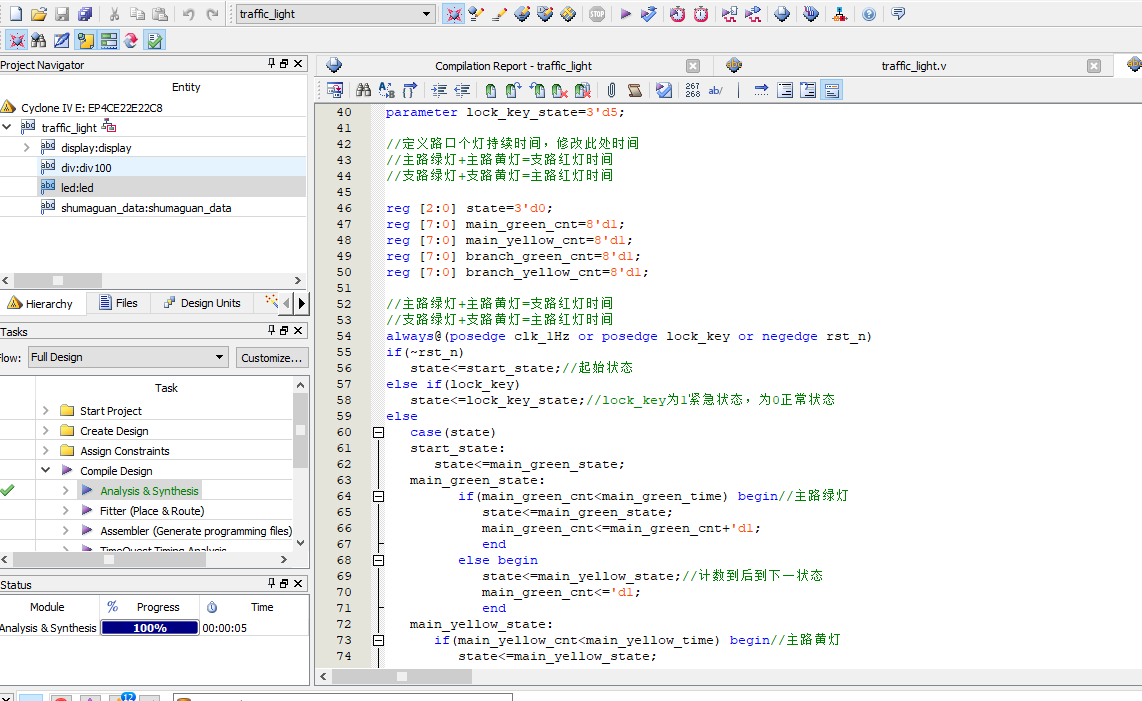Screen dimensions: 1142x701
Task: Expand the Assign Constraints task
Action: [46, 451]
